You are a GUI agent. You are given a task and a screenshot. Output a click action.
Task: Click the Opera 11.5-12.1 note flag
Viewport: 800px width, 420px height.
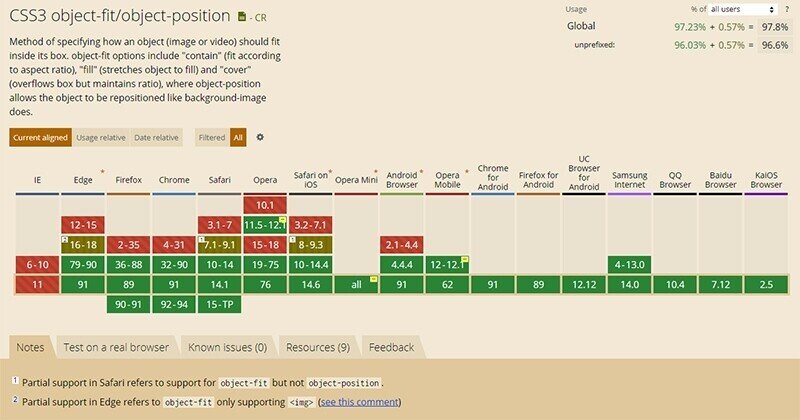[283, 220]
